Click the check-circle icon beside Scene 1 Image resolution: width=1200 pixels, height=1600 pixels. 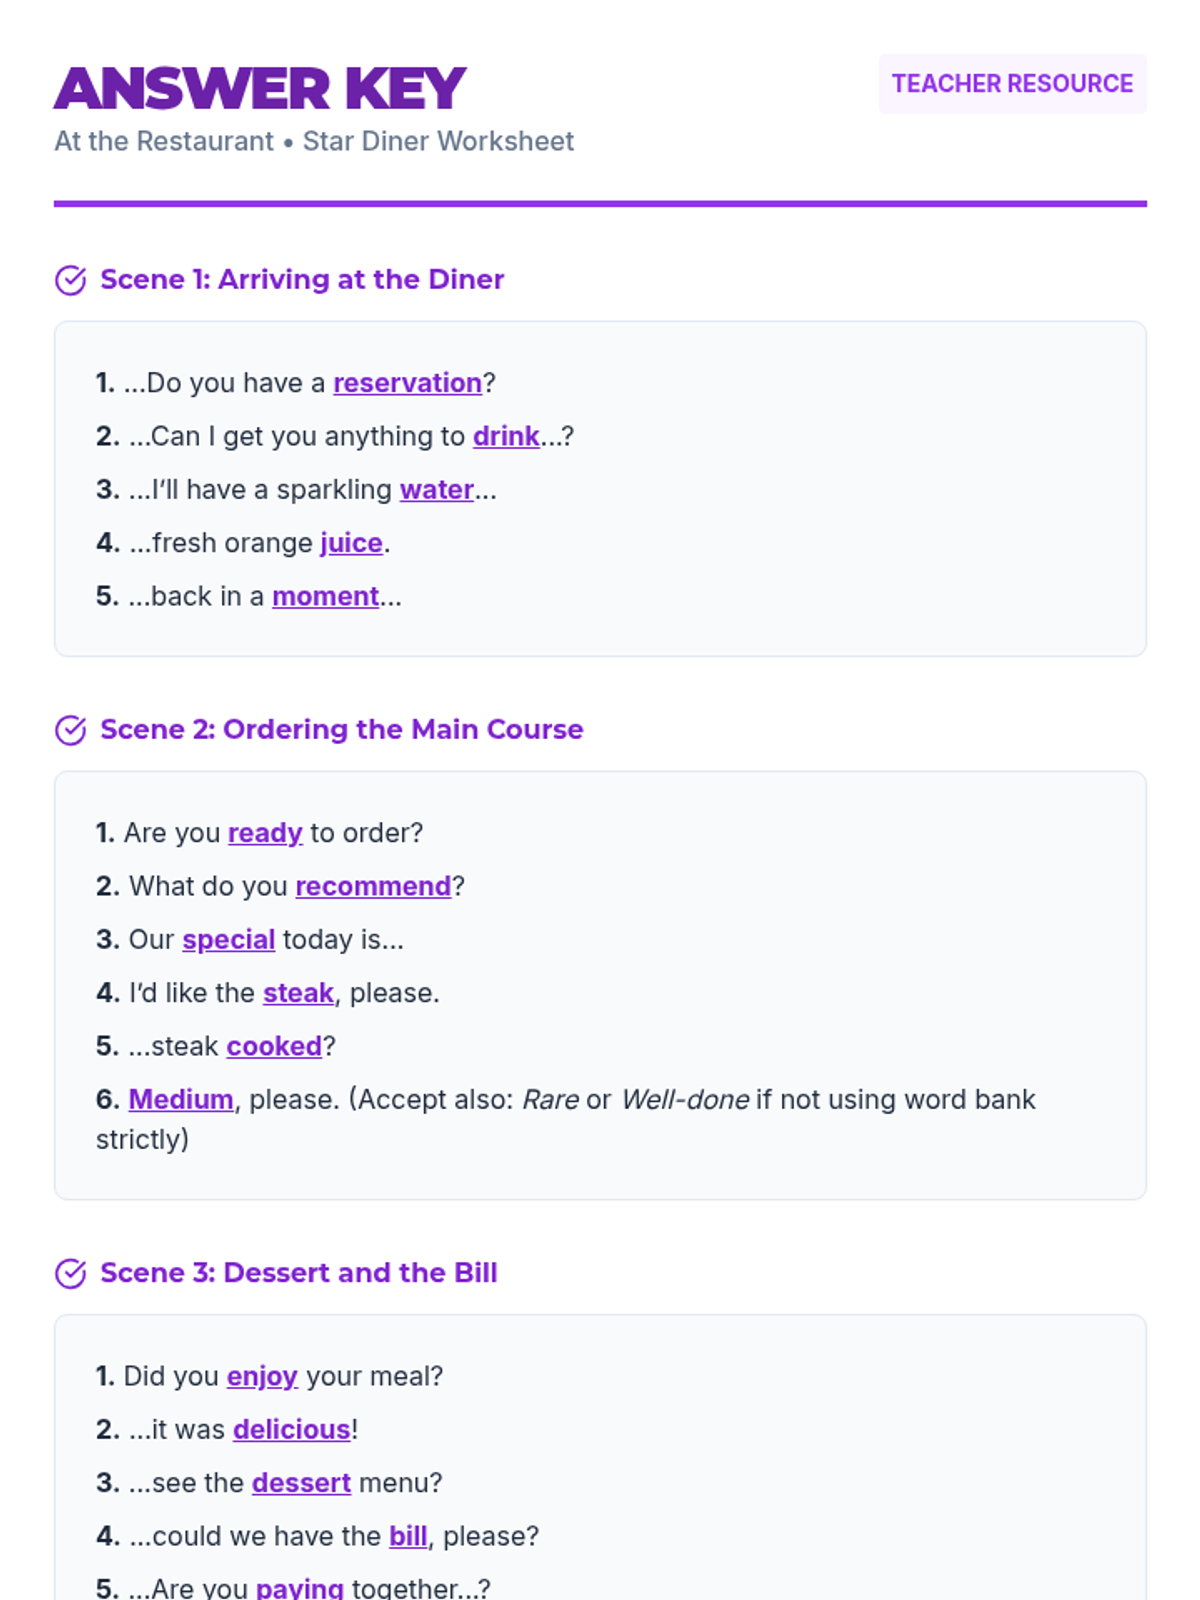pyautogui.click(x=70, y=280)
